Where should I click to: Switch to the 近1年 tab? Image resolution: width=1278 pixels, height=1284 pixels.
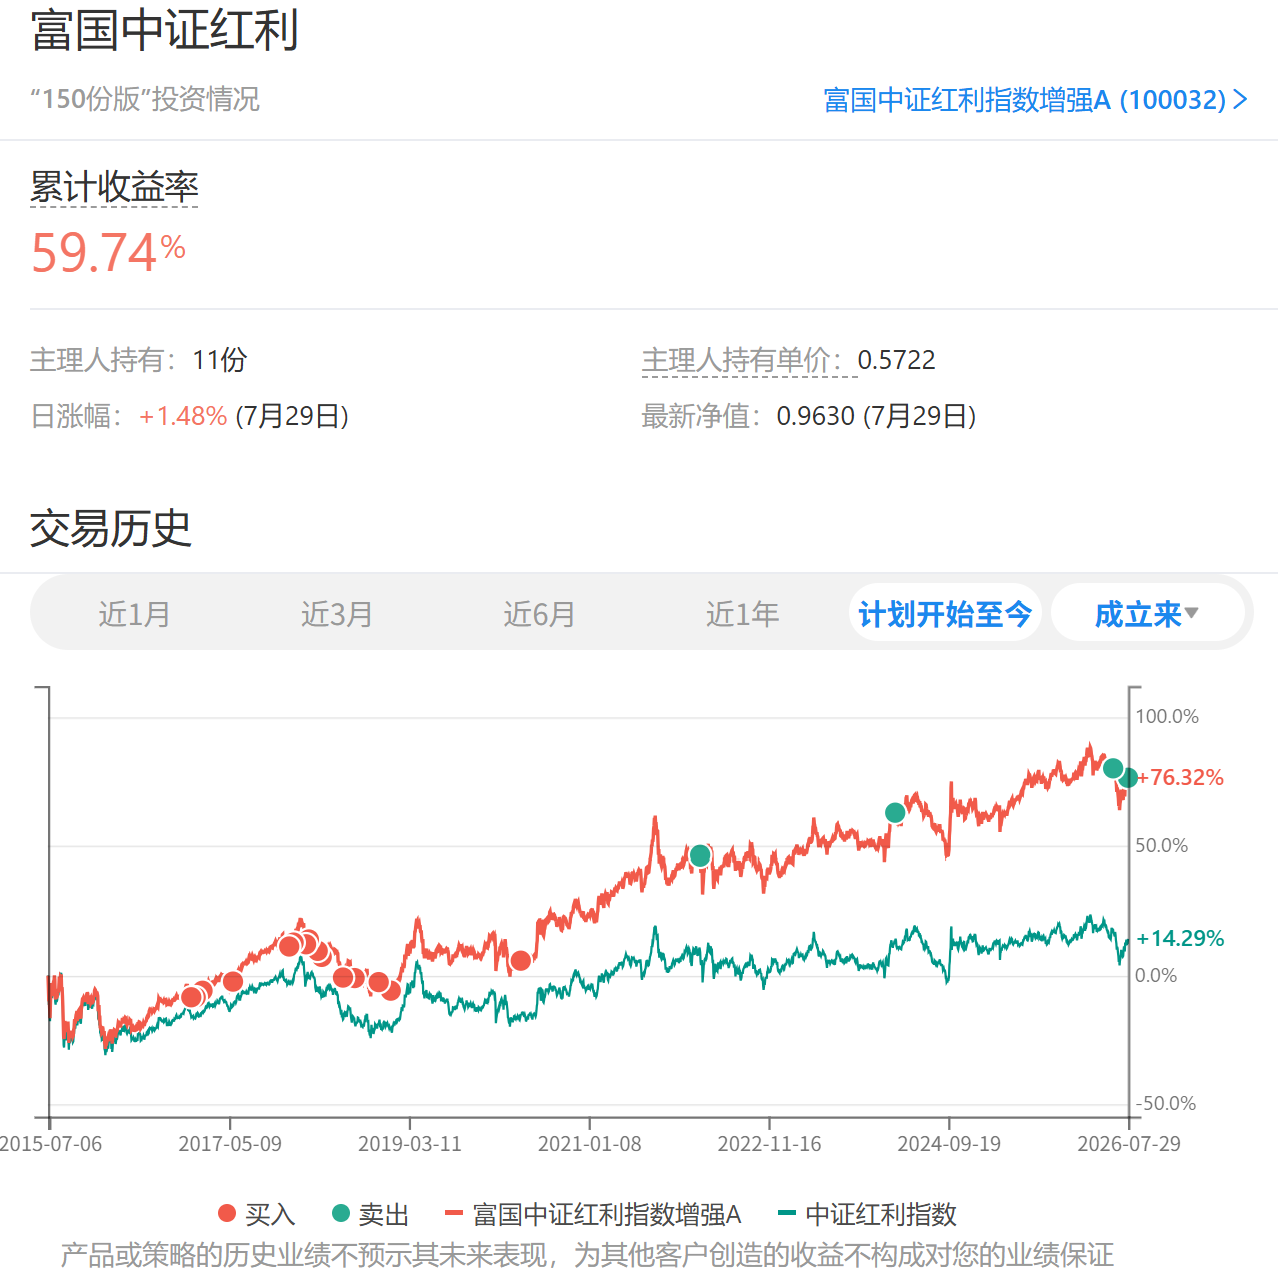coord(742,613)
